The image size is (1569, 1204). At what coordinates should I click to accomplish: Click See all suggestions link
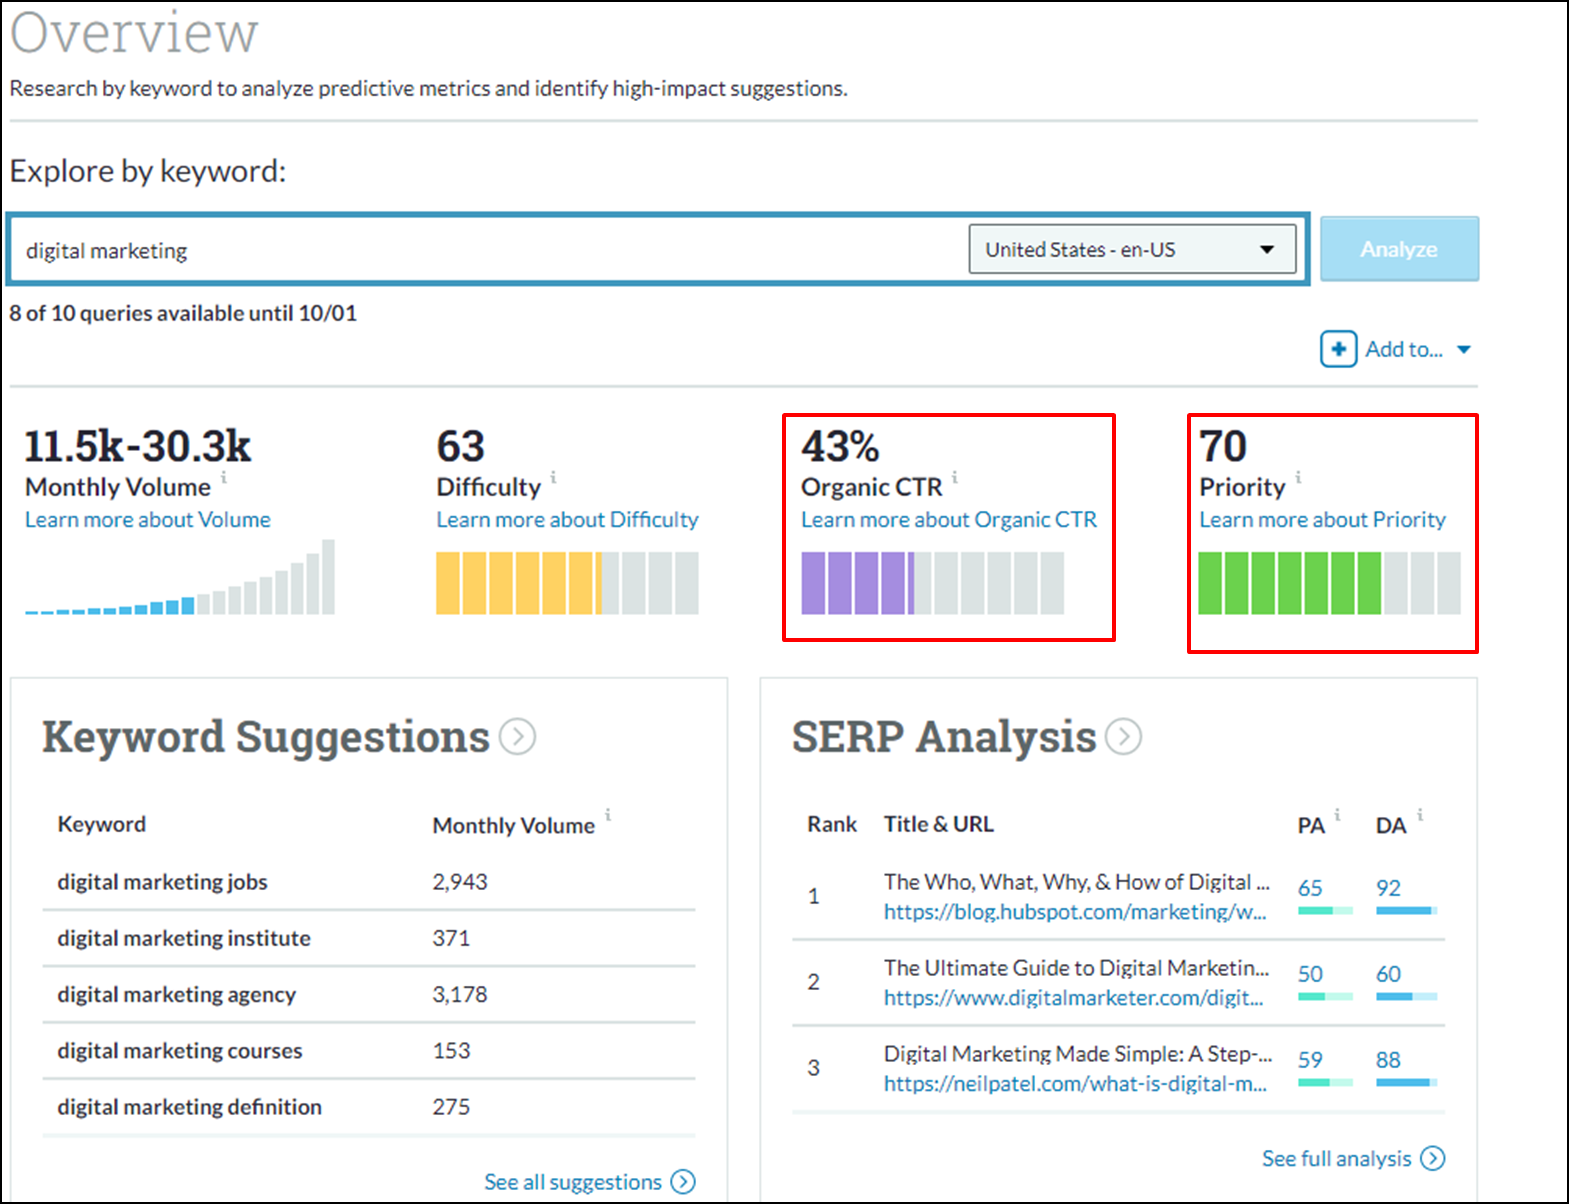573,1182
